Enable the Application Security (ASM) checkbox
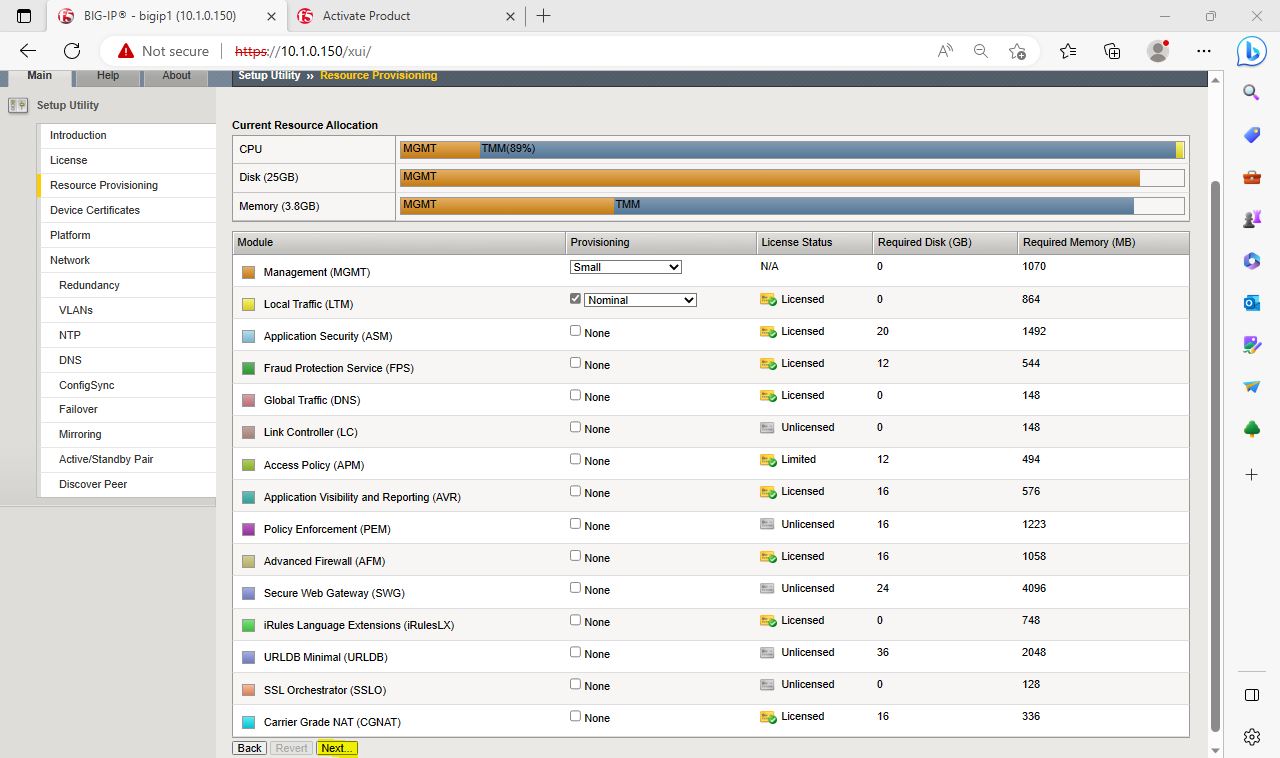This screenshot has width=1280, height=758. (575, 331)
